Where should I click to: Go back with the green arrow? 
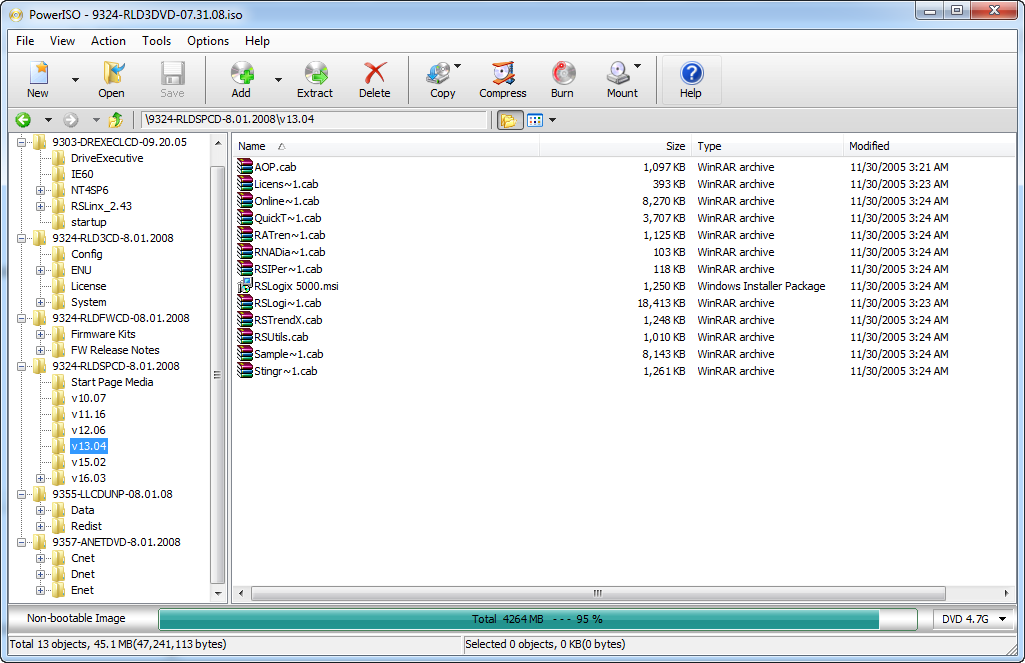24,120
